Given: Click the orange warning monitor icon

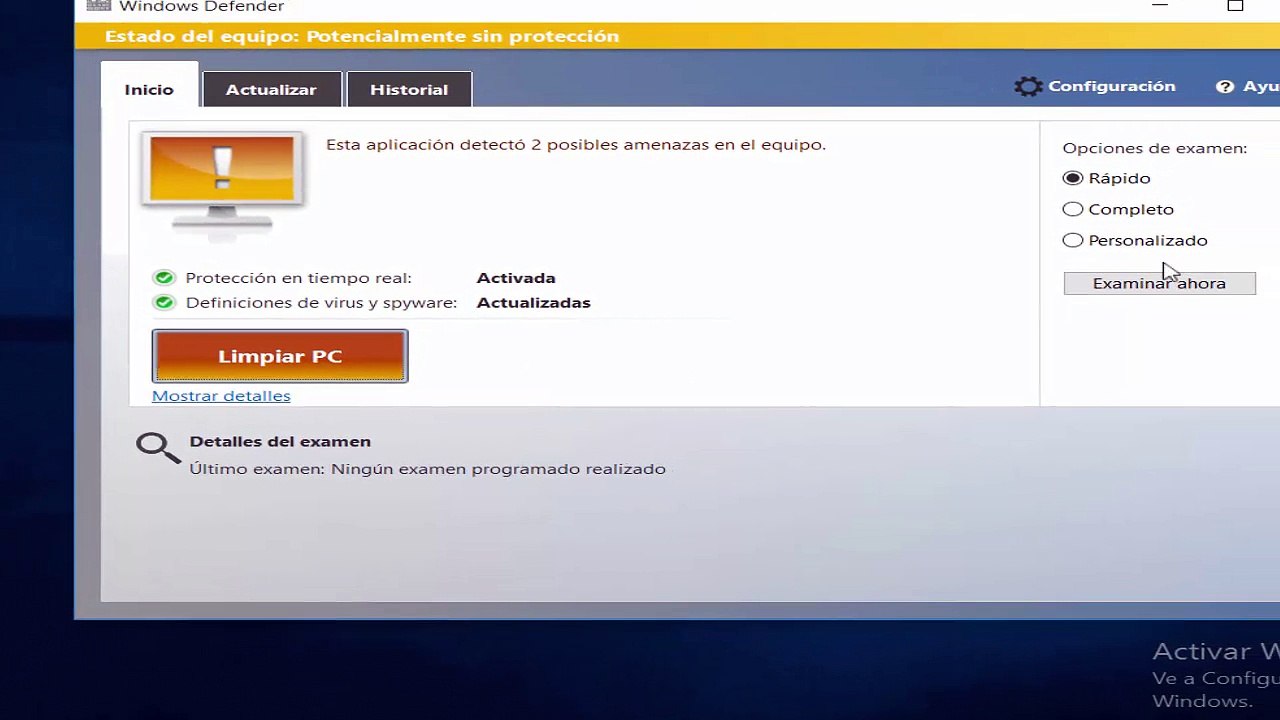Looking at the screenshot, I should pos(222,186).
